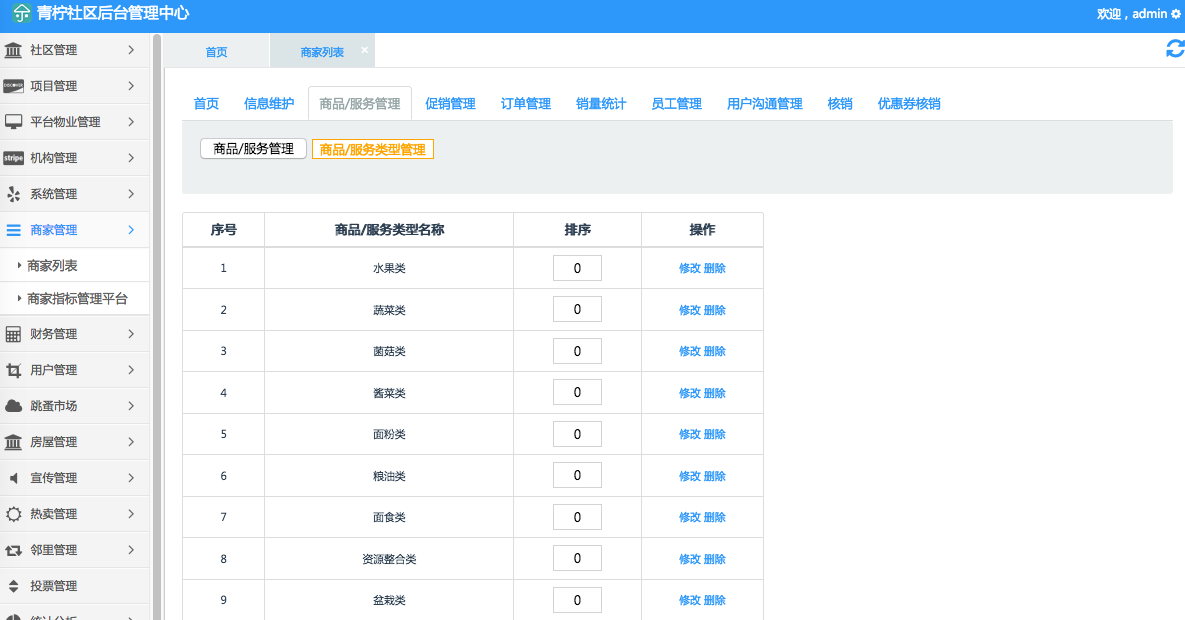The image size is (1185, 620).
Task: Expand the 平台物业管理 chevron
Action: 131,122
